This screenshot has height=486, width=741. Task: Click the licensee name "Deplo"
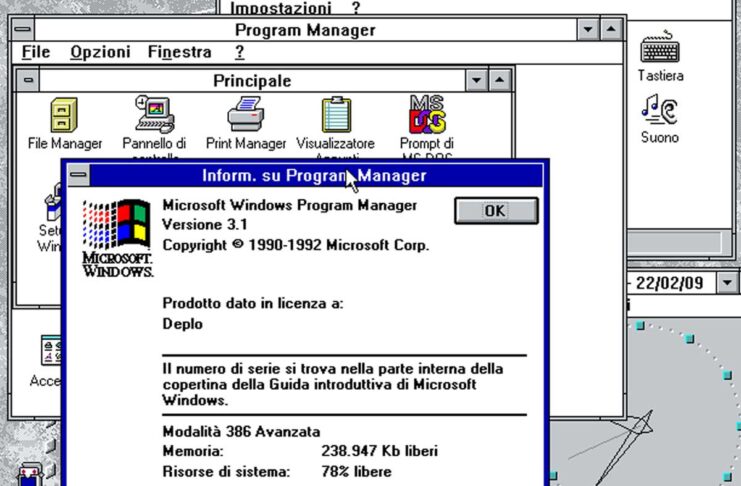tap(182, 324)
